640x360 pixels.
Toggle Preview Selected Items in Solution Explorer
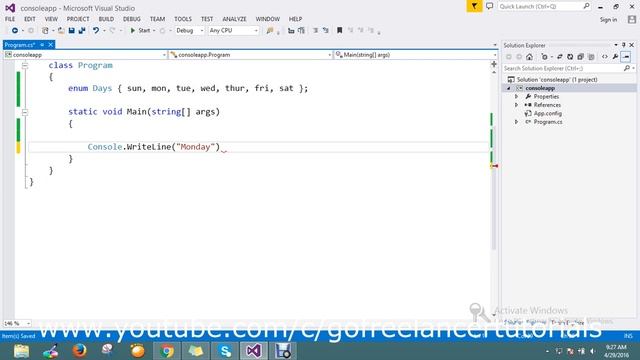click(626, 57)
